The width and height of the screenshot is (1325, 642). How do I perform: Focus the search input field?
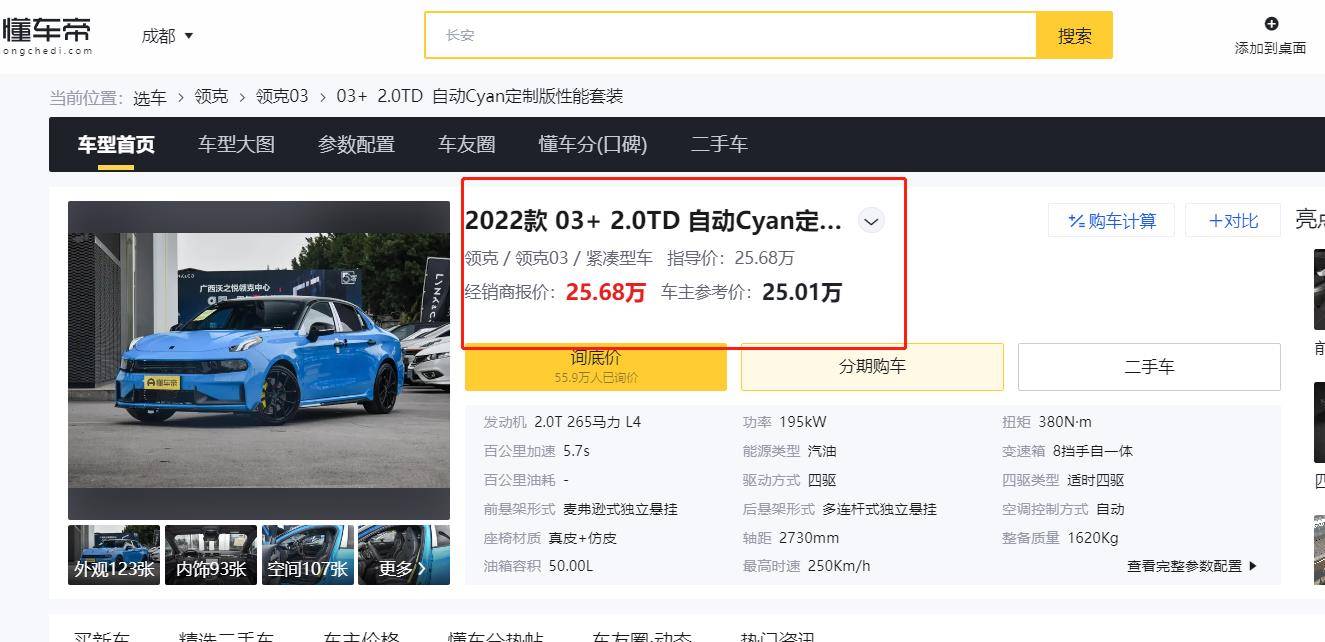[730, 35]
